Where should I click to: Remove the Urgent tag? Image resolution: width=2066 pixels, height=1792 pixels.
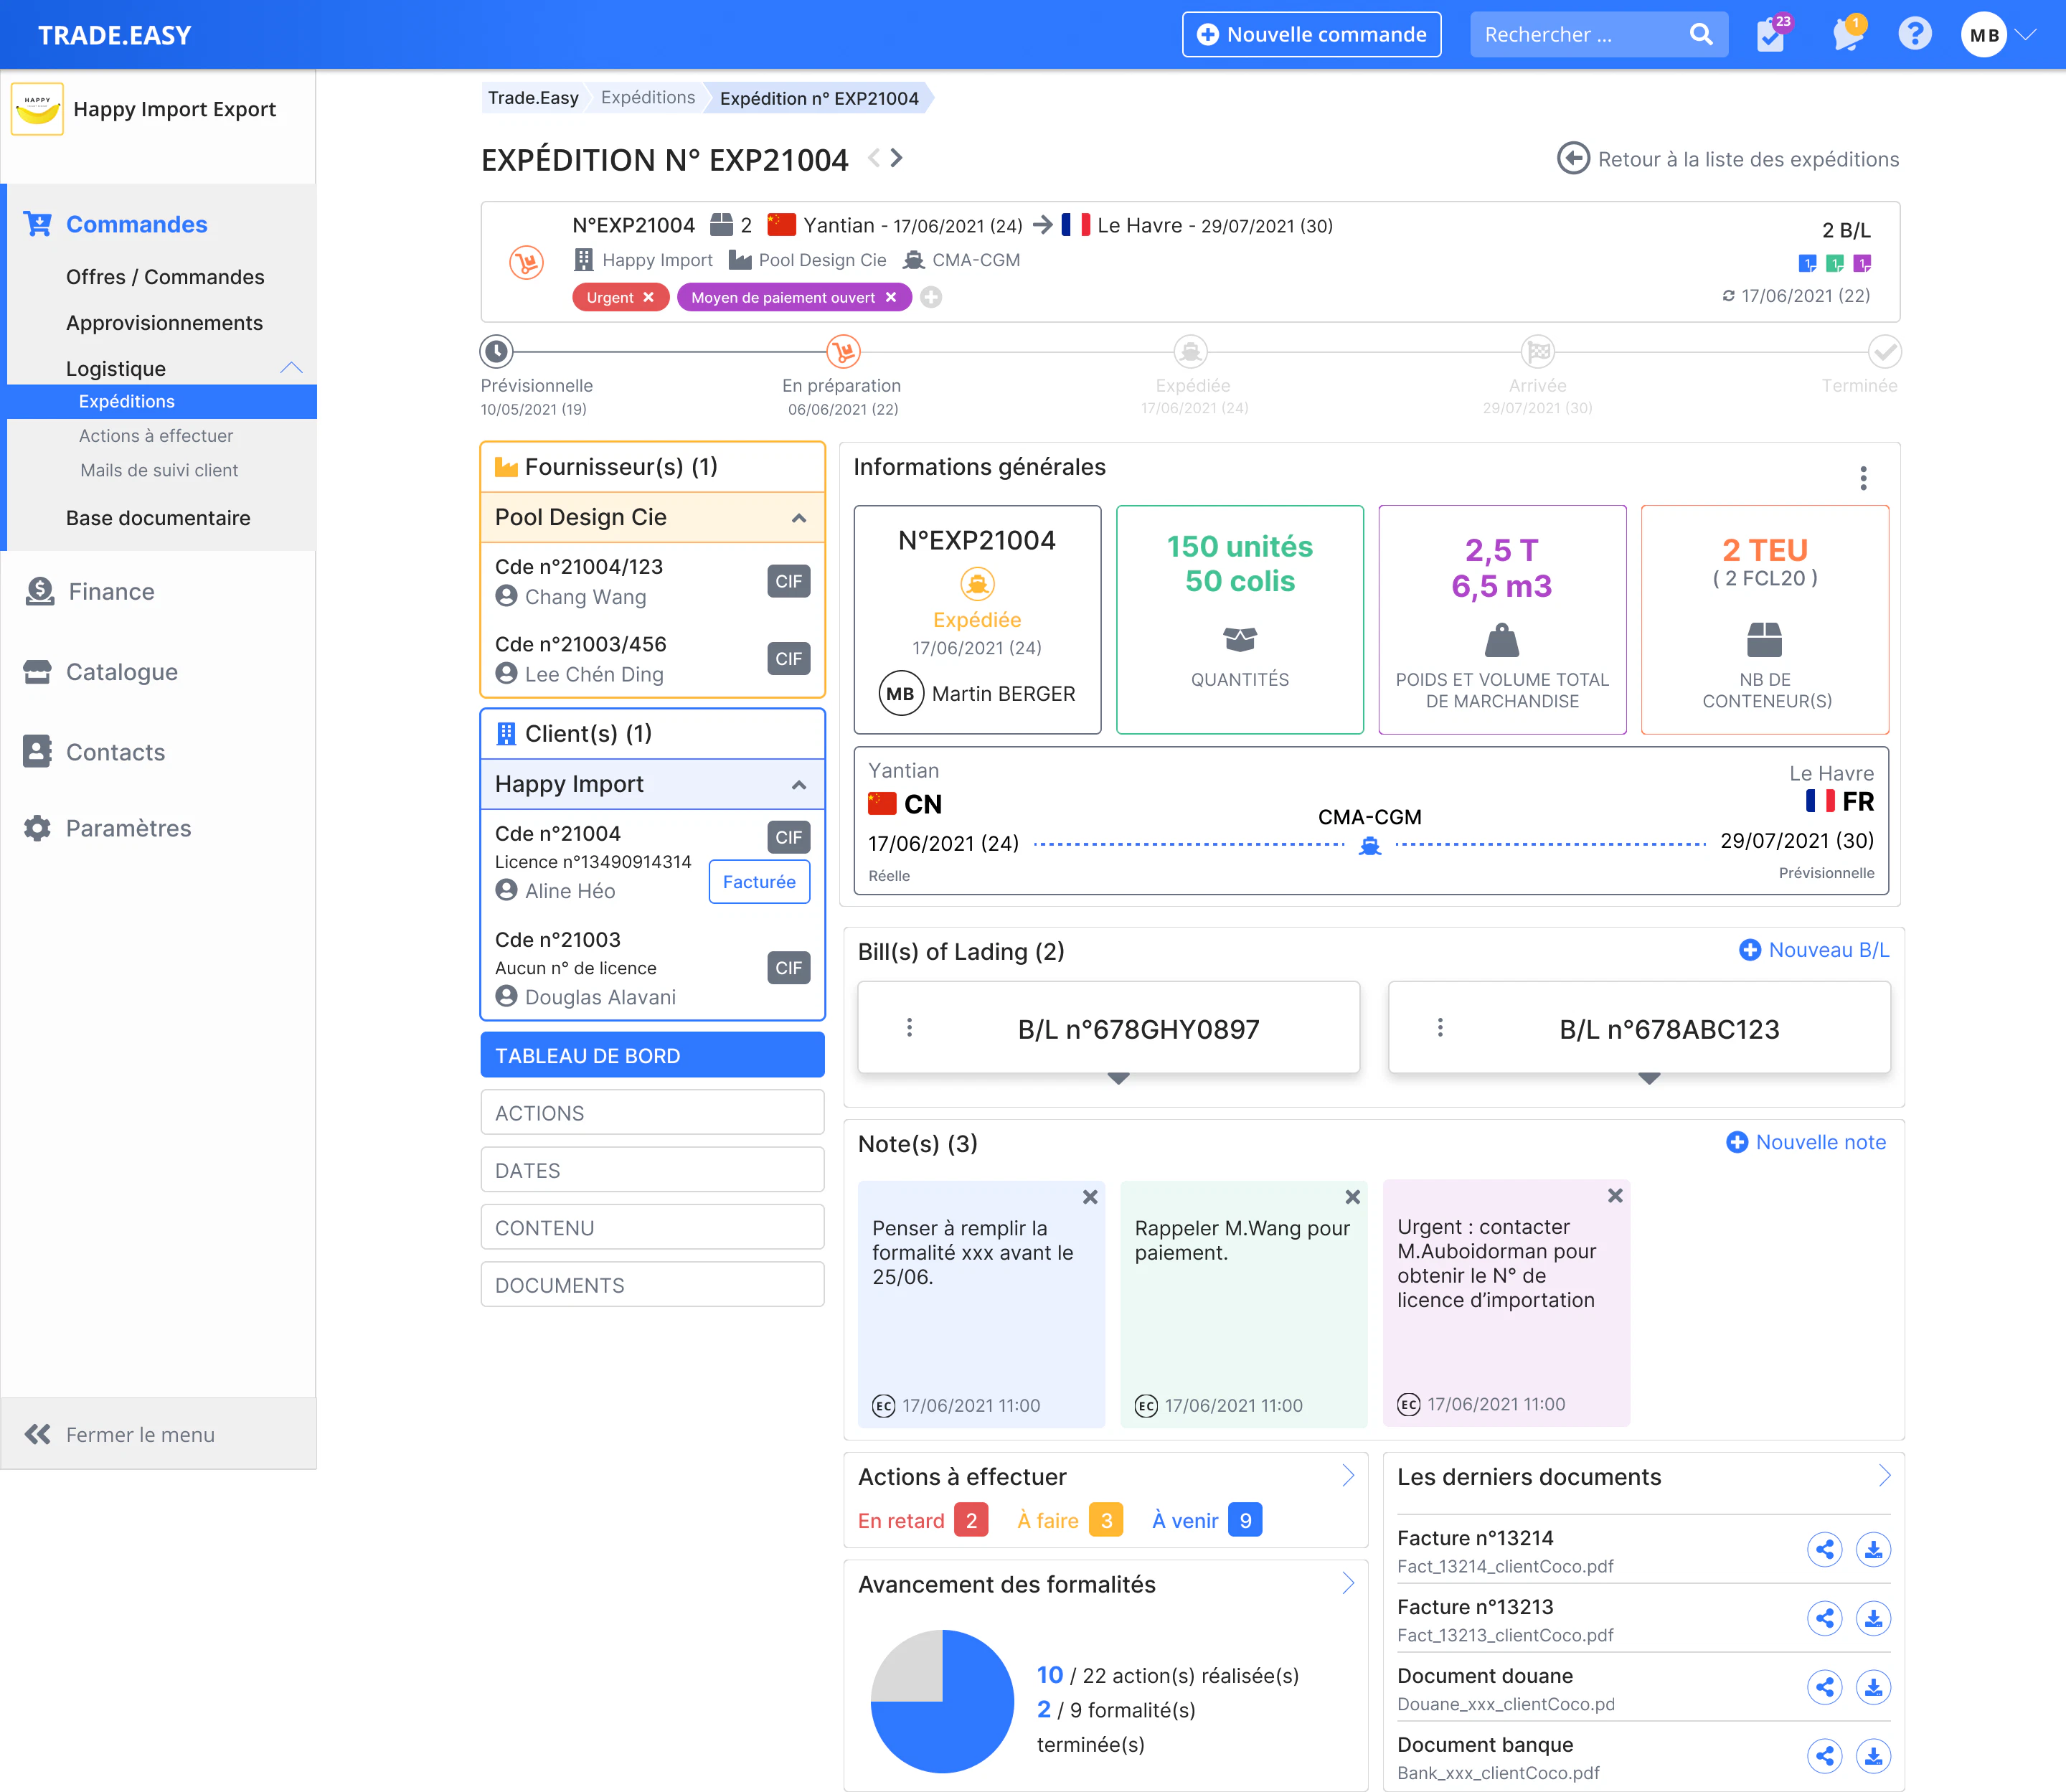(x=648, y=297)
